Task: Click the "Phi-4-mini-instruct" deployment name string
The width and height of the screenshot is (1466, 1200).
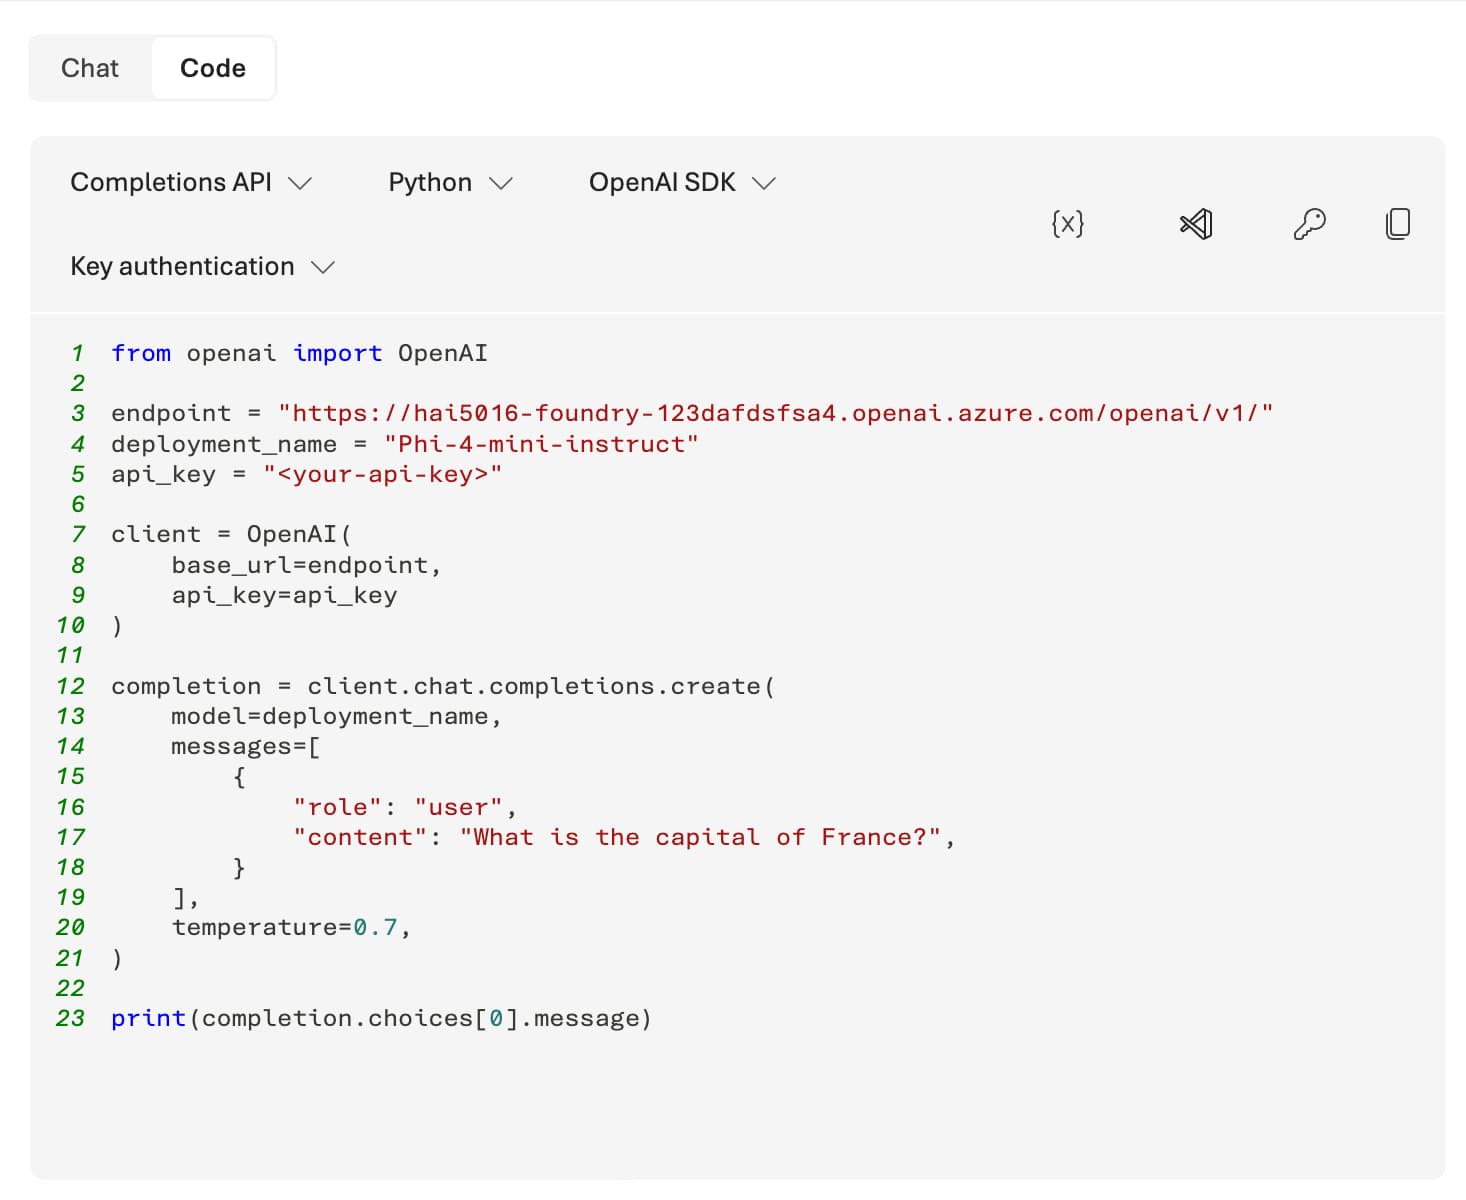Action: [541, 444]
